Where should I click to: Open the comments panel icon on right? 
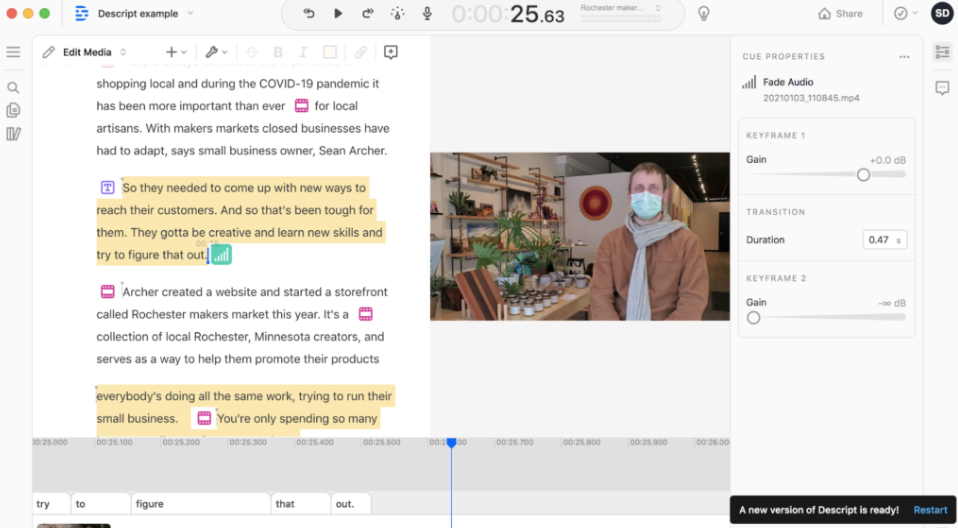(942, 88)
